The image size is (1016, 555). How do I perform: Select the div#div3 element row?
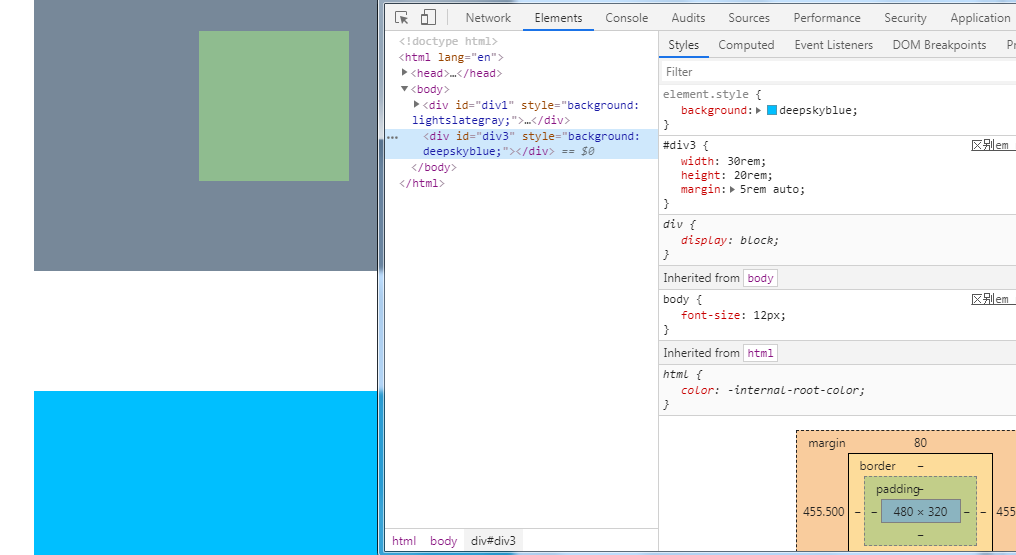(x=522, y=144)
